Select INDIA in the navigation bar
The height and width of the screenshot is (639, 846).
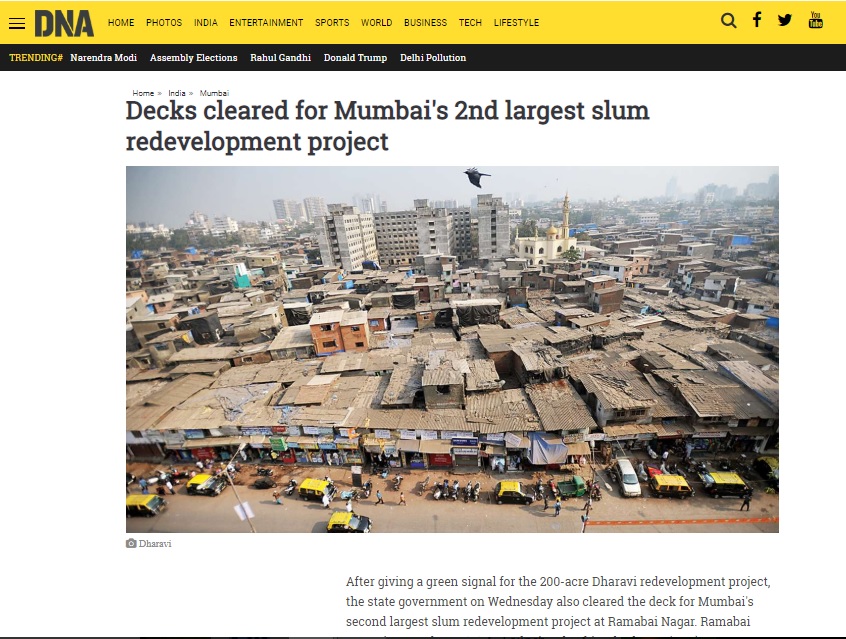coord(206,23)
